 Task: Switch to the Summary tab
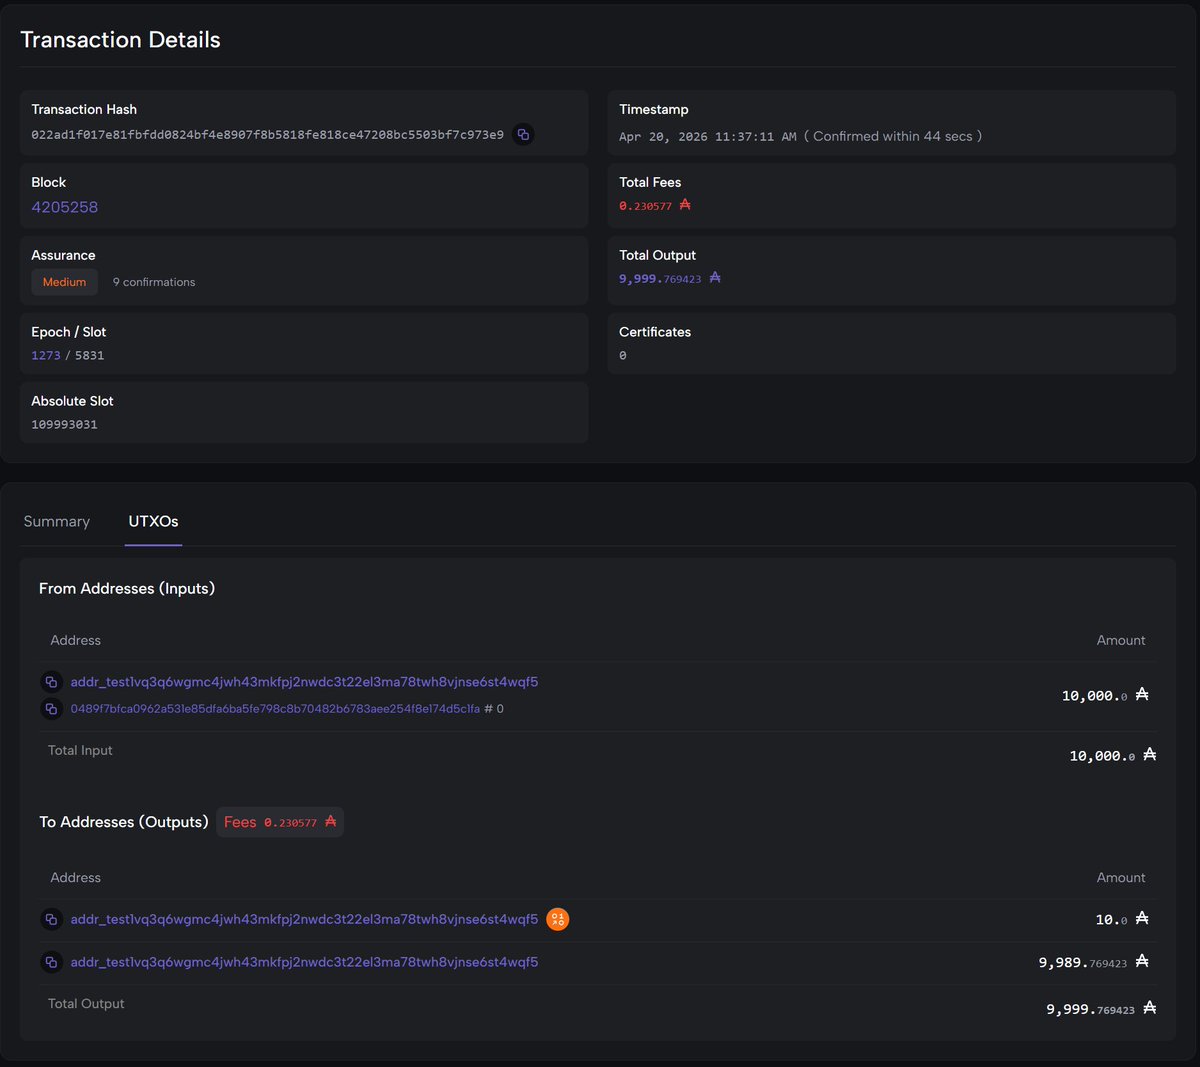tap(57, 521)
